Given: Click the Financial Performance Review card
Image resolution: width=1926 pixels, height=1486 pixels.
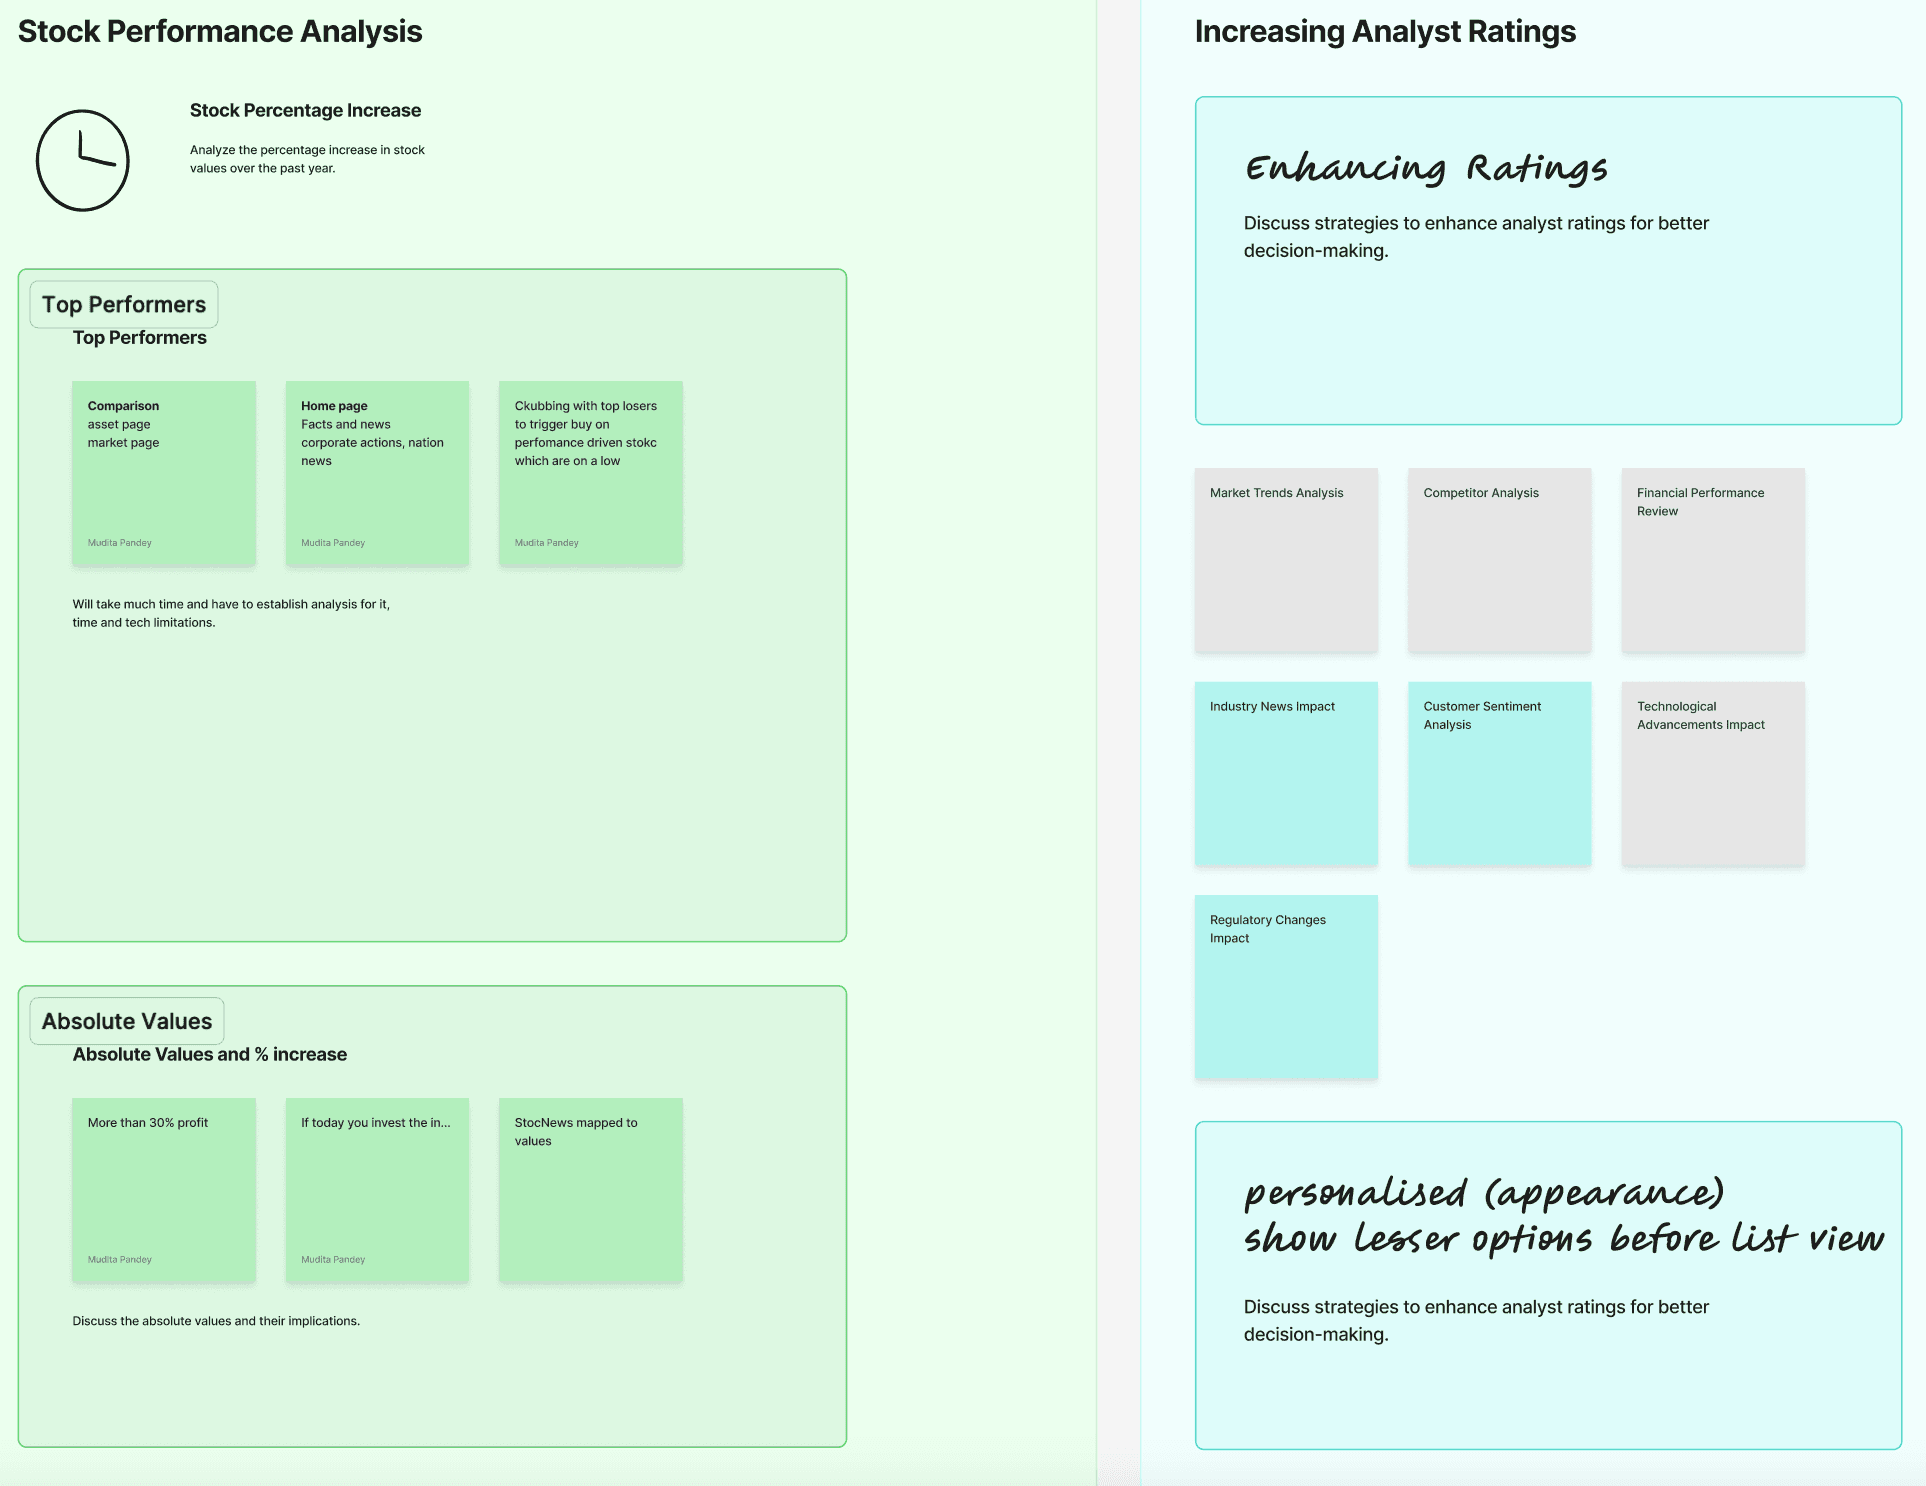Looking at the screenshot, I should [1713, 560].
